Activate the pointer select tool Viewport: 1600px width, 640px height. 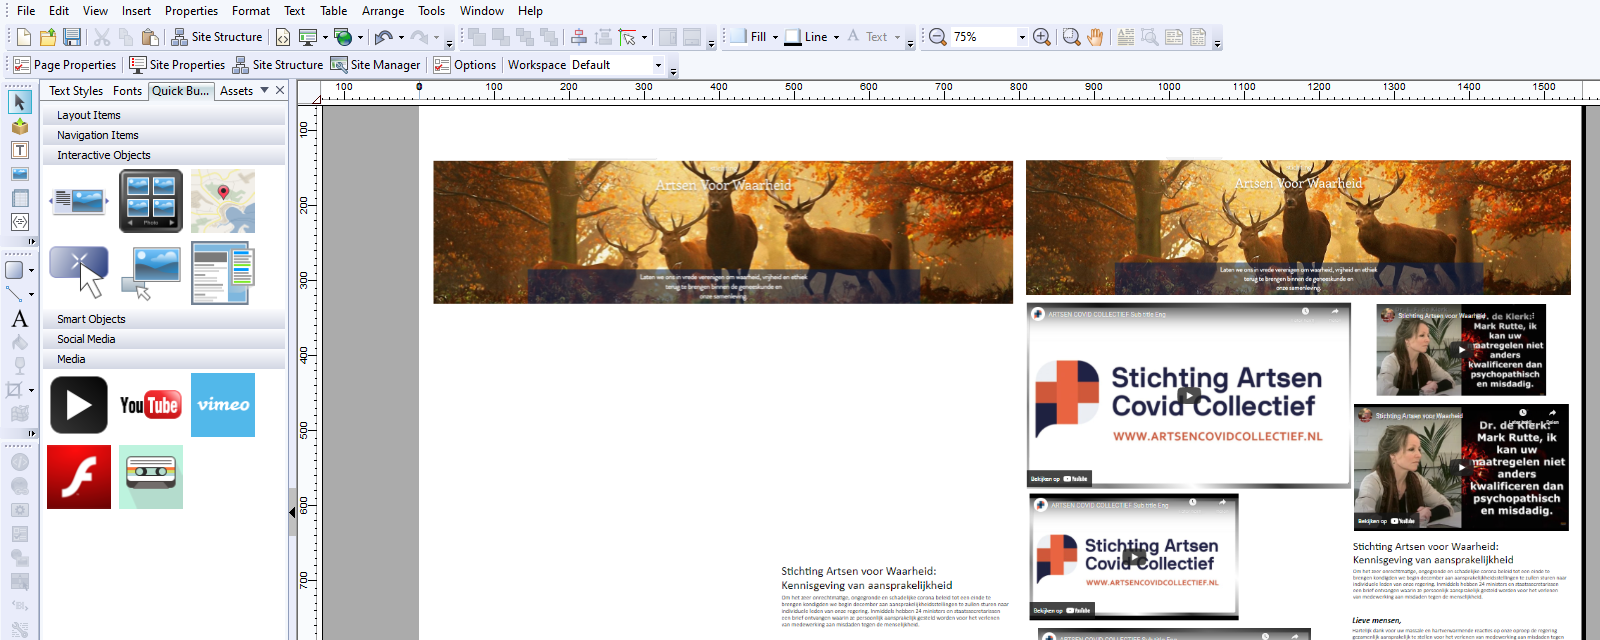point(19,102)
